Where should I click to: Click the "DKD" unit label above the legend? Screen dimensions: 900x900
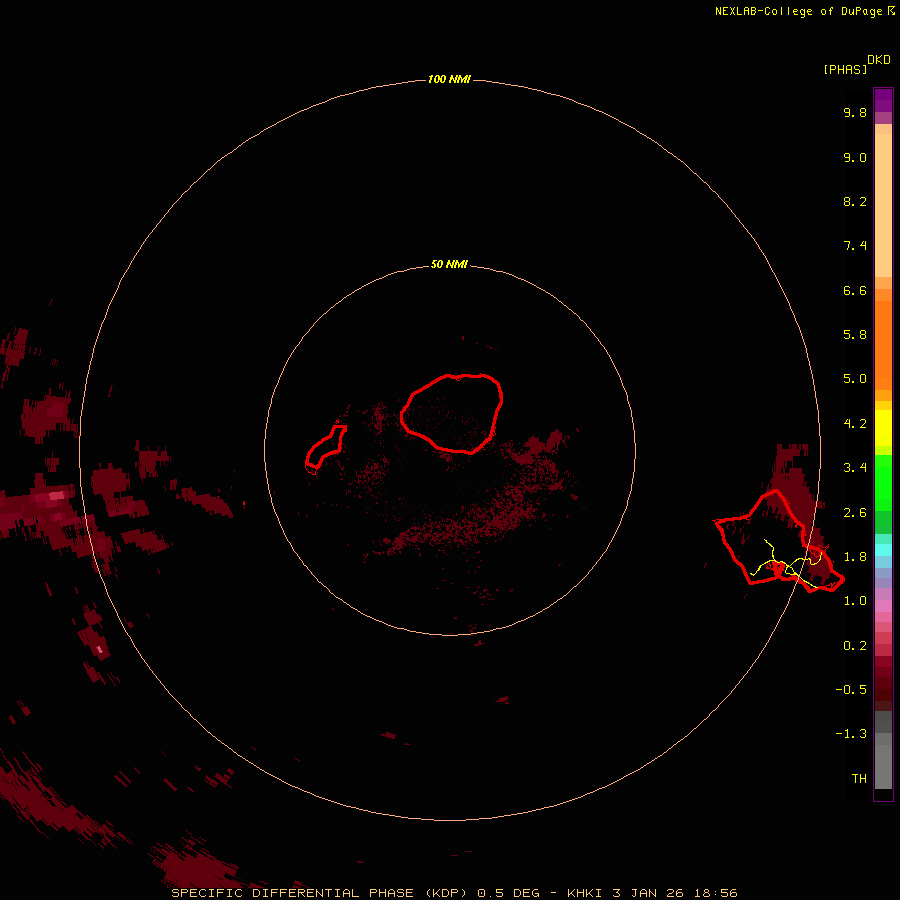[879, 59]
